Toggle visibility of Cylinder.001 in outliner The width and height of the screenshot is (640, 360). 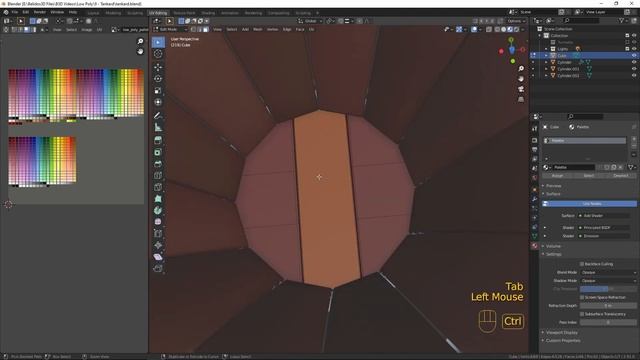tap(634, 69)
